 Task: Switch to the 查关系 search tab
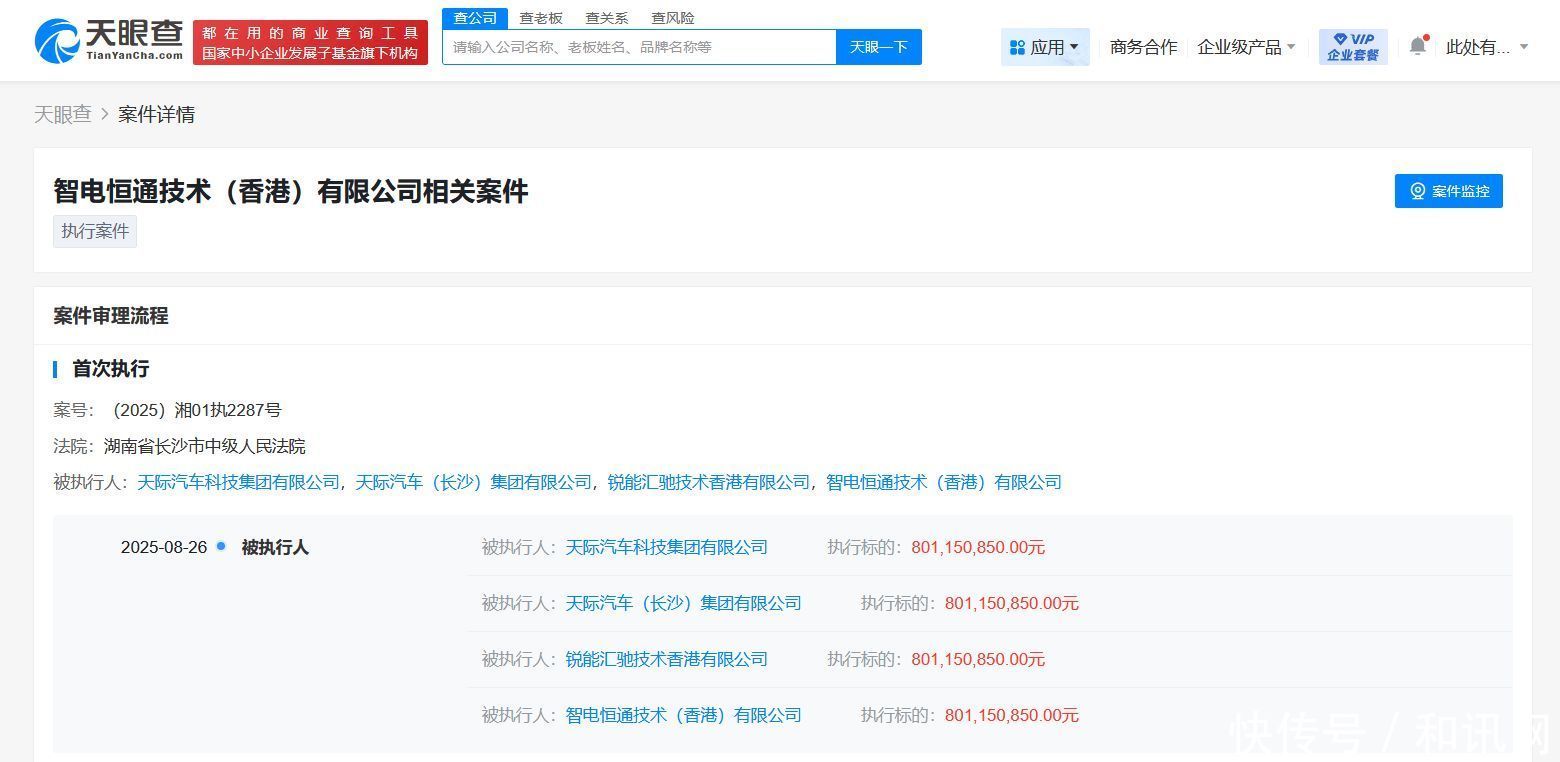pos(607,18)
